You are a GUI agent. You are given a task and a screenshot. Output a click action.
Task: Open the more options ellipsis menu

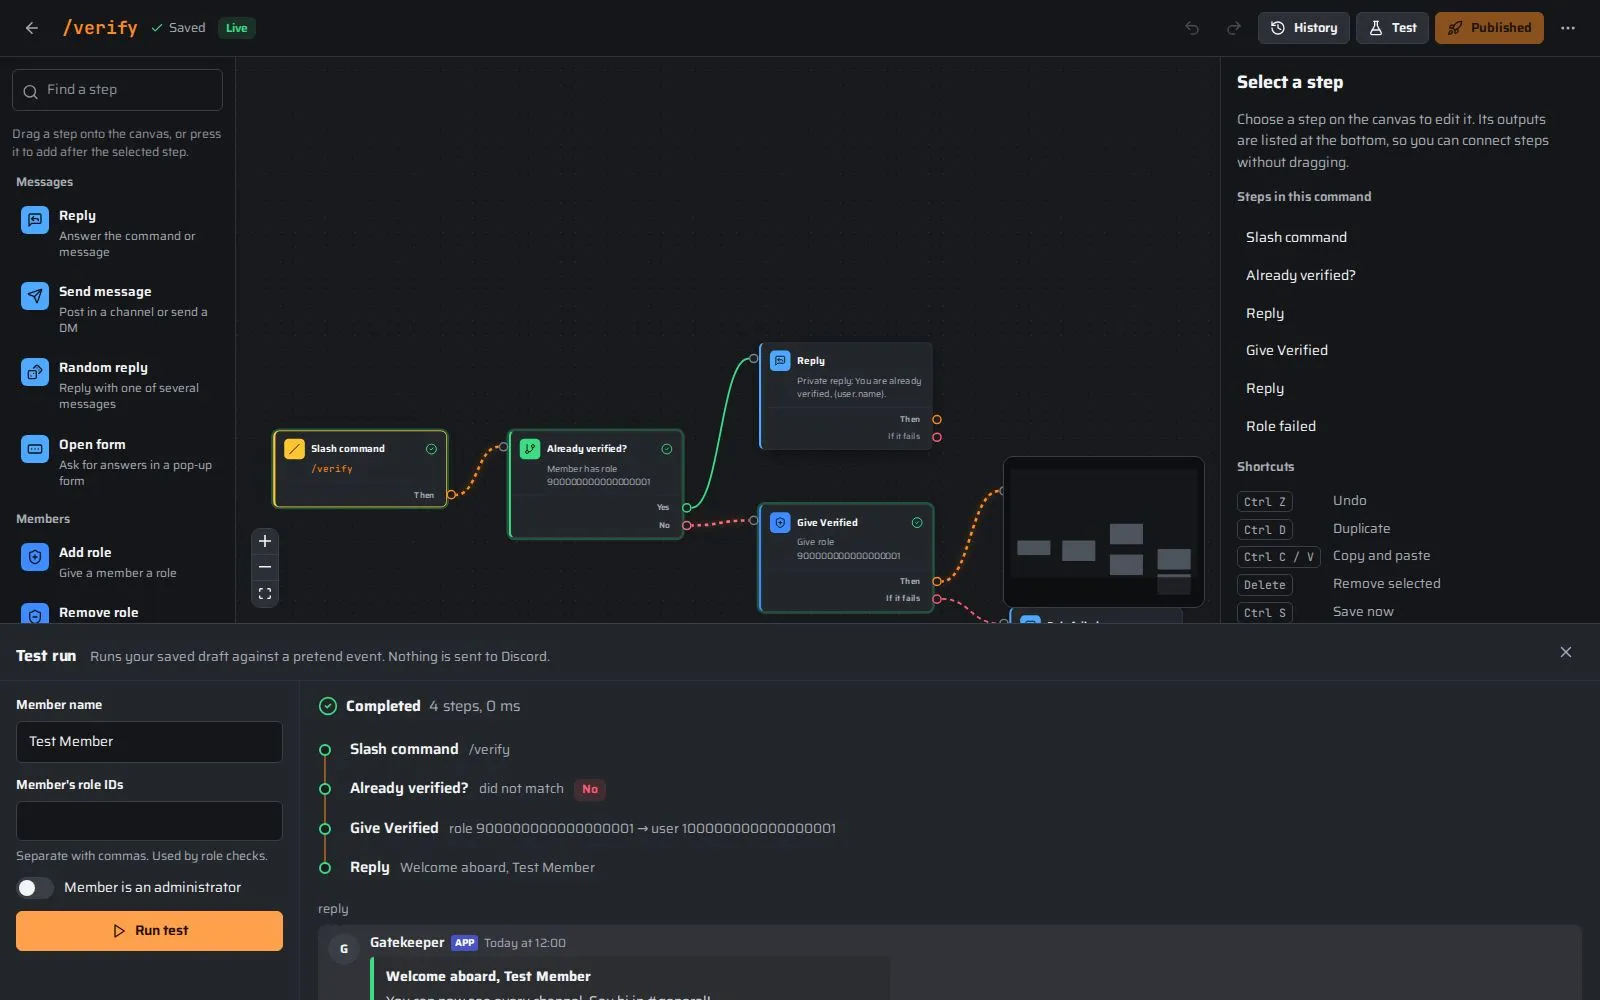click(x=1568, y=28)
